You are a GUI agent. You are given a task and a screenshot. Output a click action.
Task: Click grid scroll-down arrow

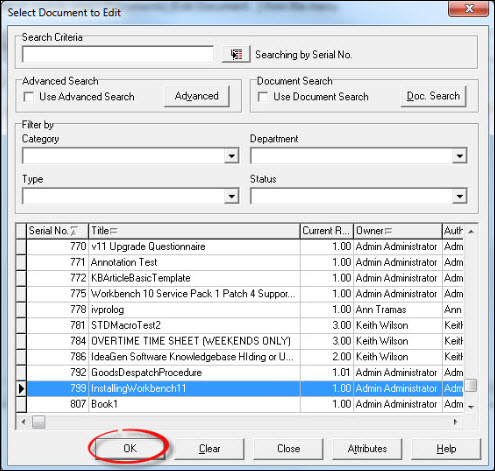pos(471,407)
